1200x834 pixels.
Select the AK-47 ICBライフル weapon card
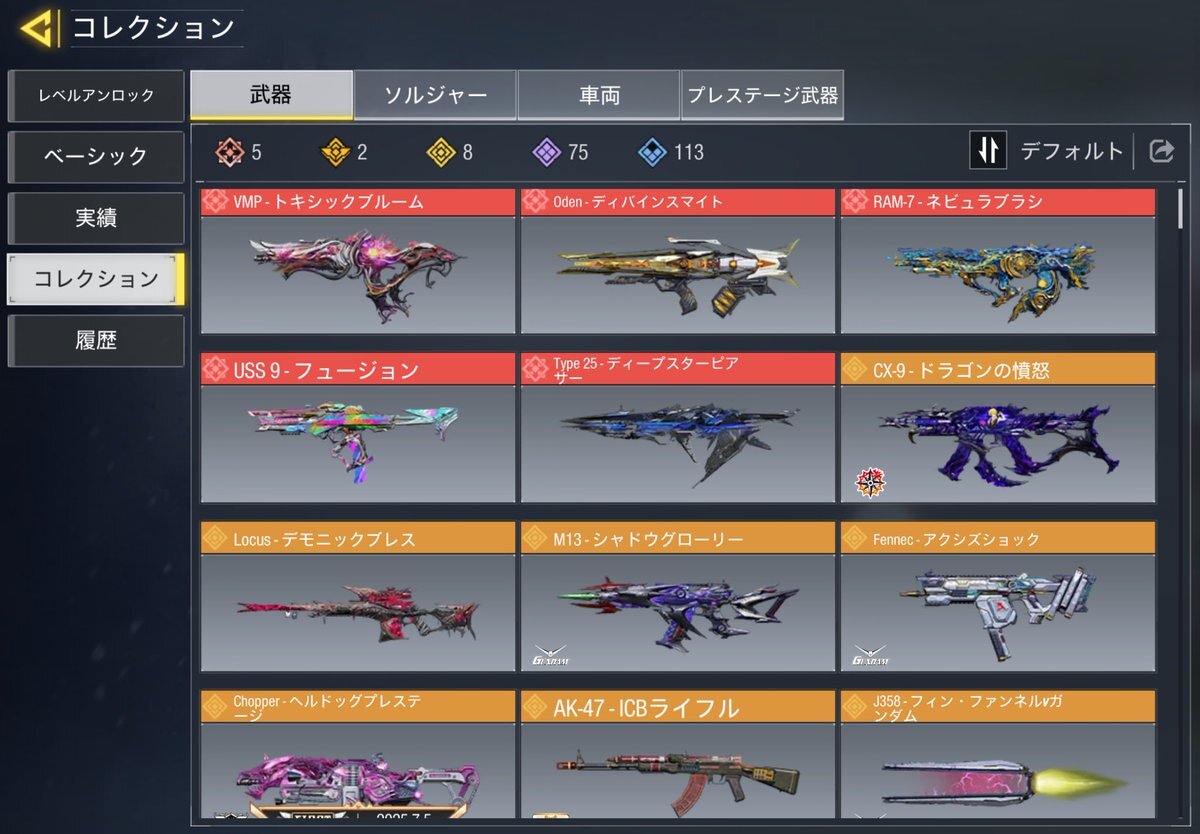coord(678,755)
